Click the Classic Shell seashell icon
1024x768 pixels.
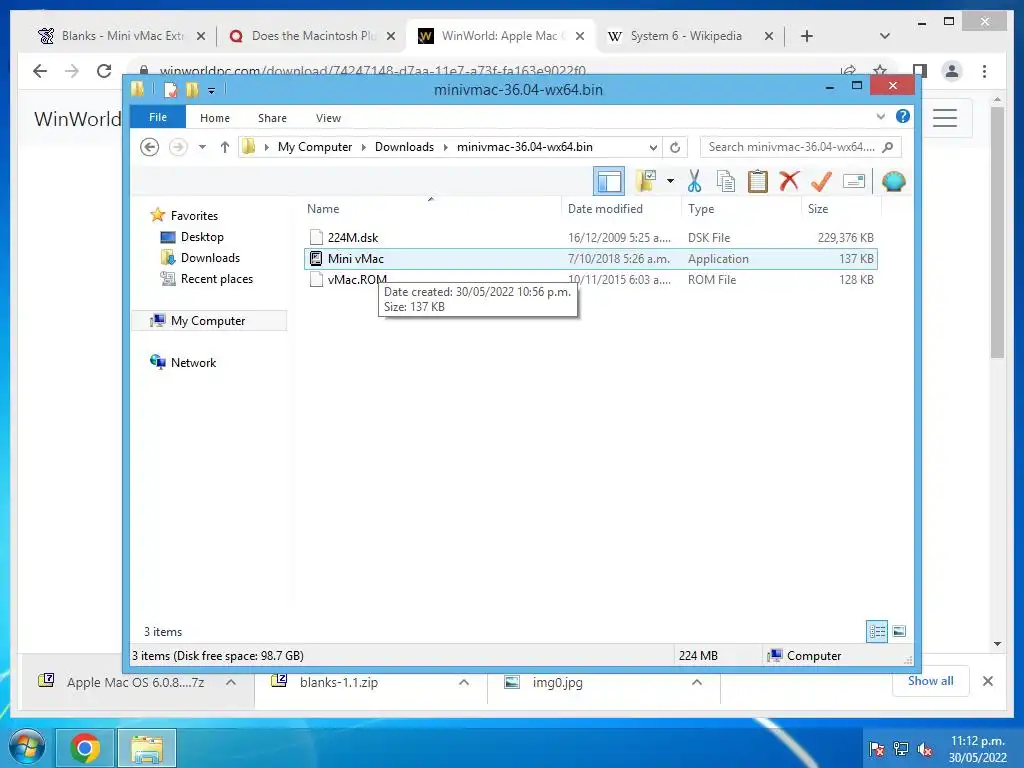tap(893, 181)
